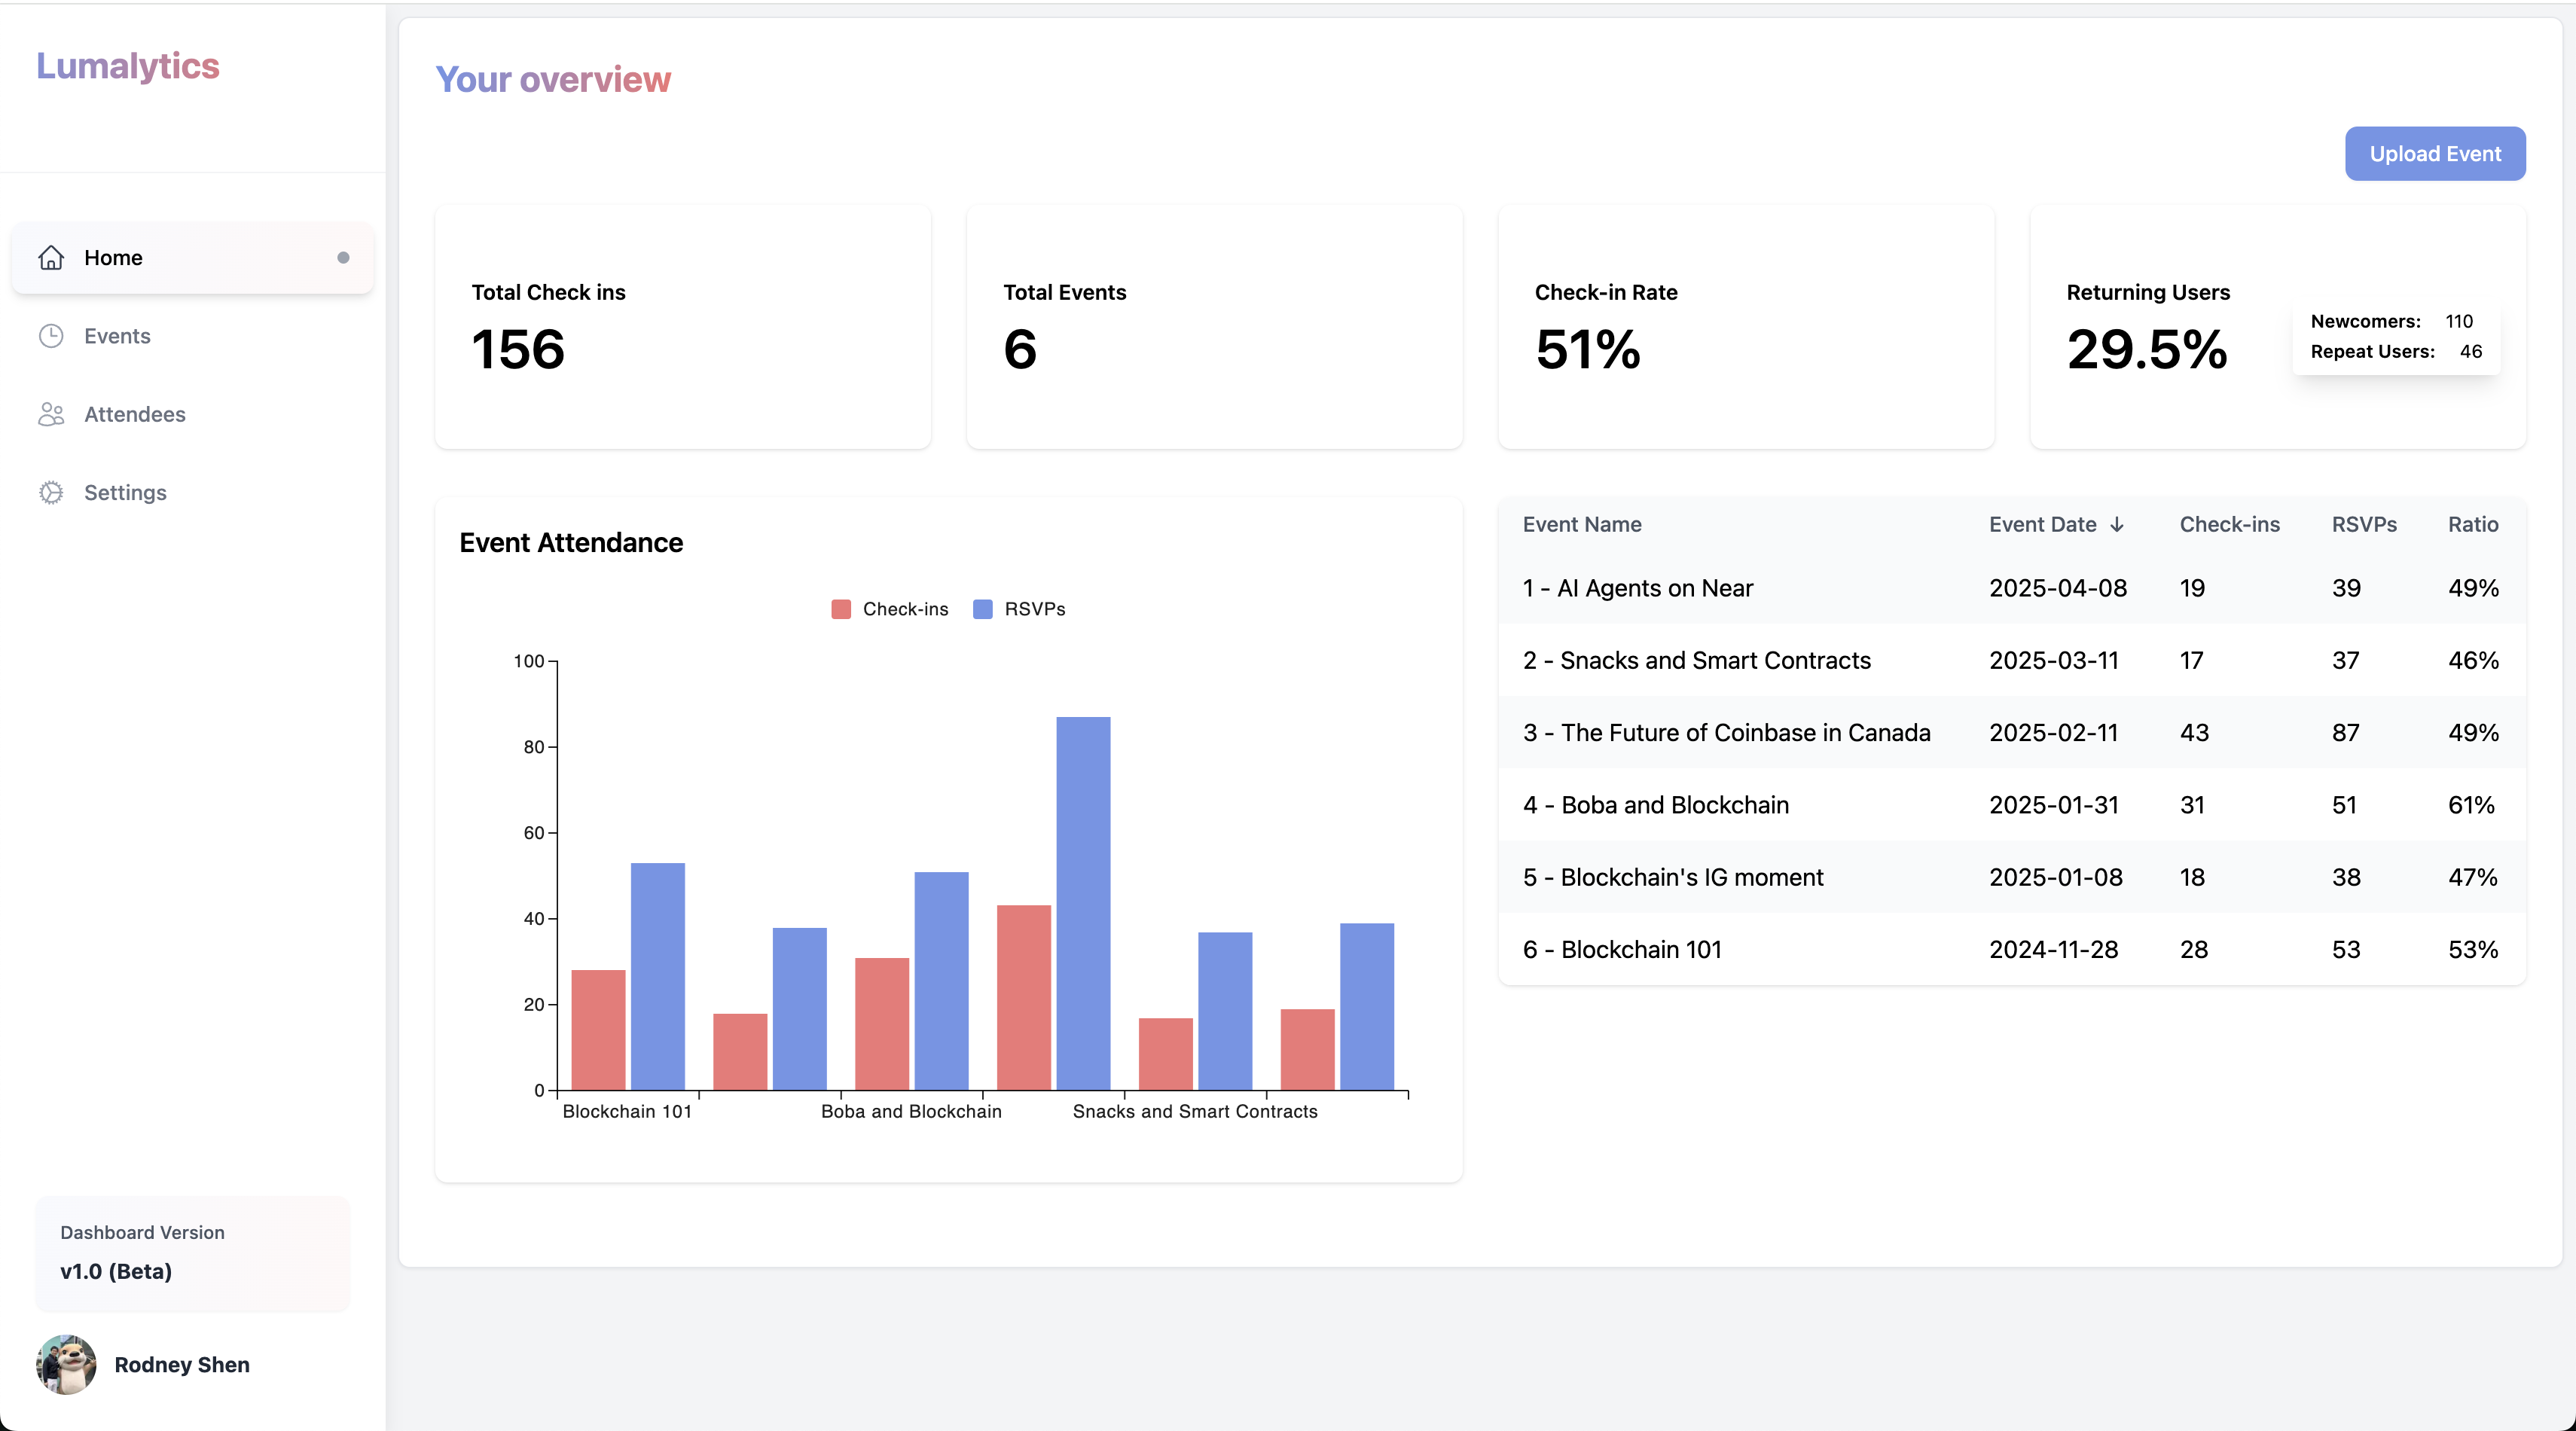Screen dimensions: 2576x1431
Task: Click Rodney Shen's avatar picture
Action: point(66,1364)
